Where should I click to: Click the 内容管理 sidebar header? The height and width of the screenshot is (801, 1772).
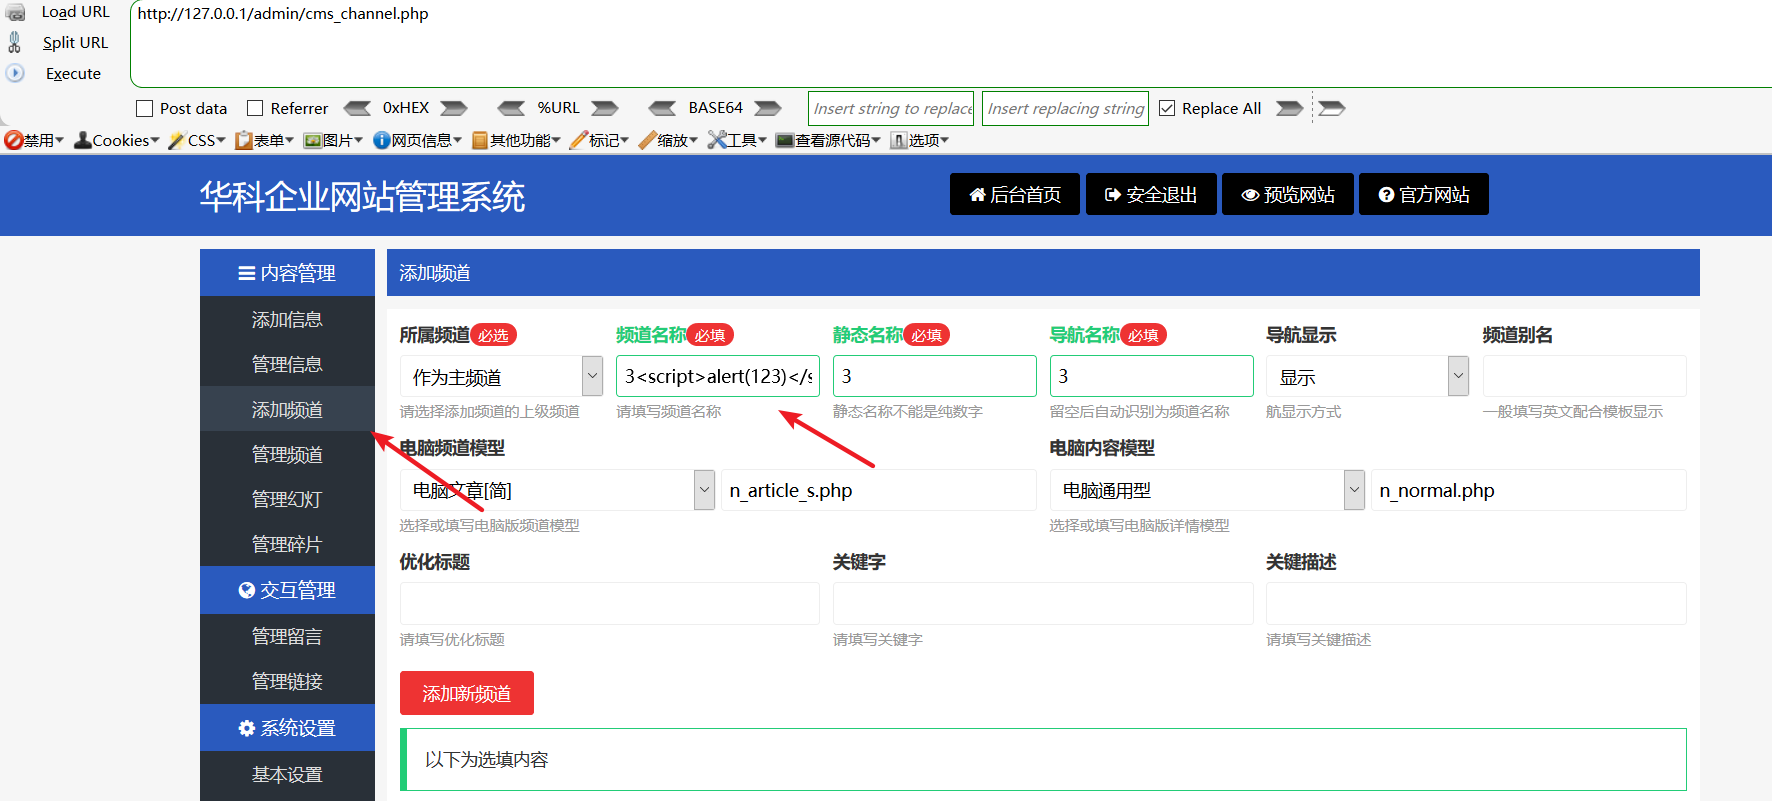287,273
